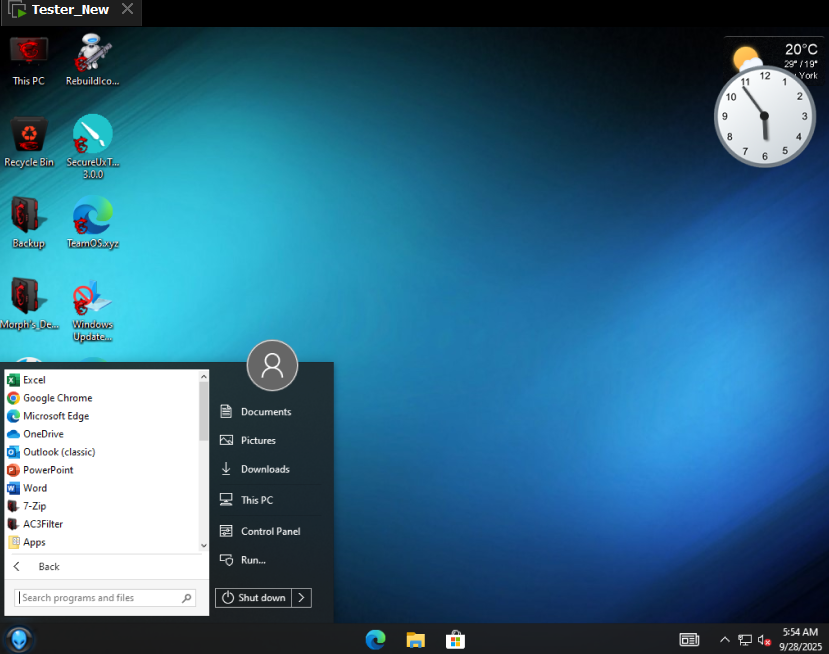Open Run... from the start menu
Screen dimensions: 829x654
pos(252,560)
